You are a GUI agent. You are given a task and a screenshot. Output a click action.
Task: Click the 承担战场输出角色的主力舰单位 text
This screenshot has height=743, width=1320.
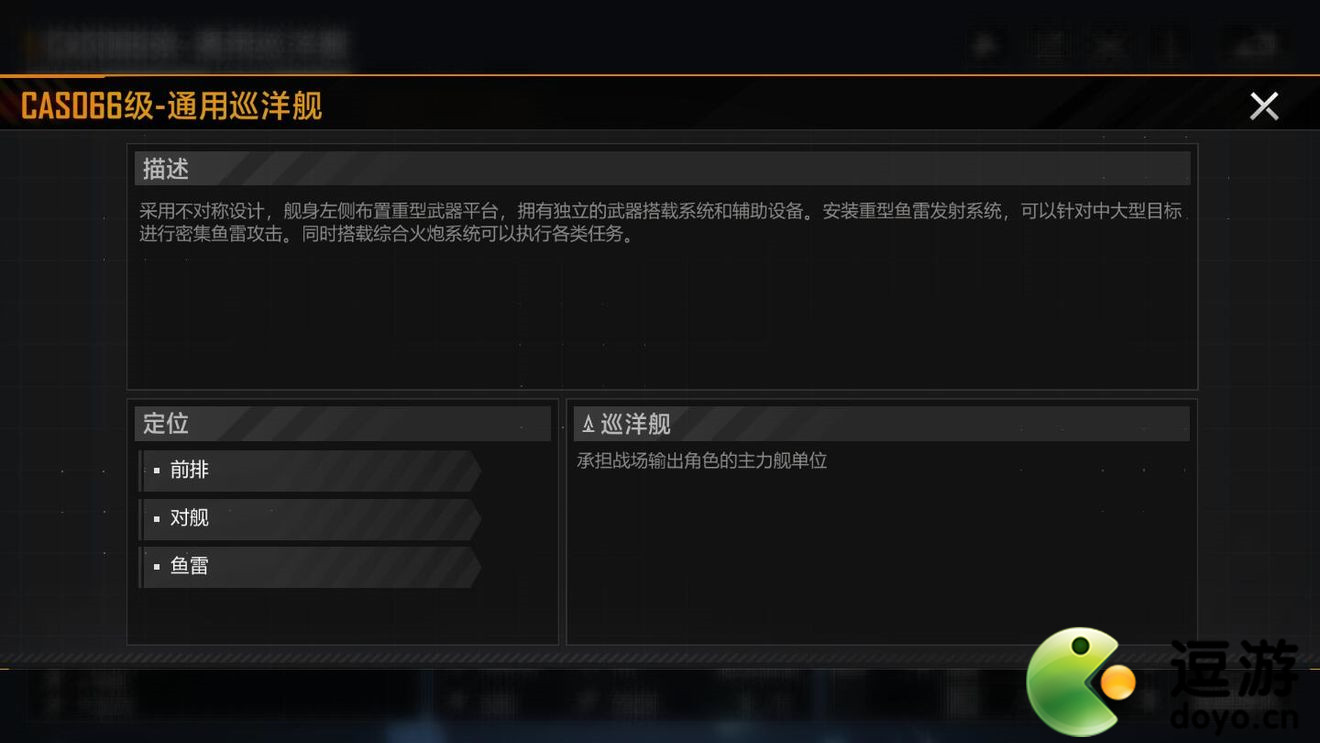click(702, 461)
